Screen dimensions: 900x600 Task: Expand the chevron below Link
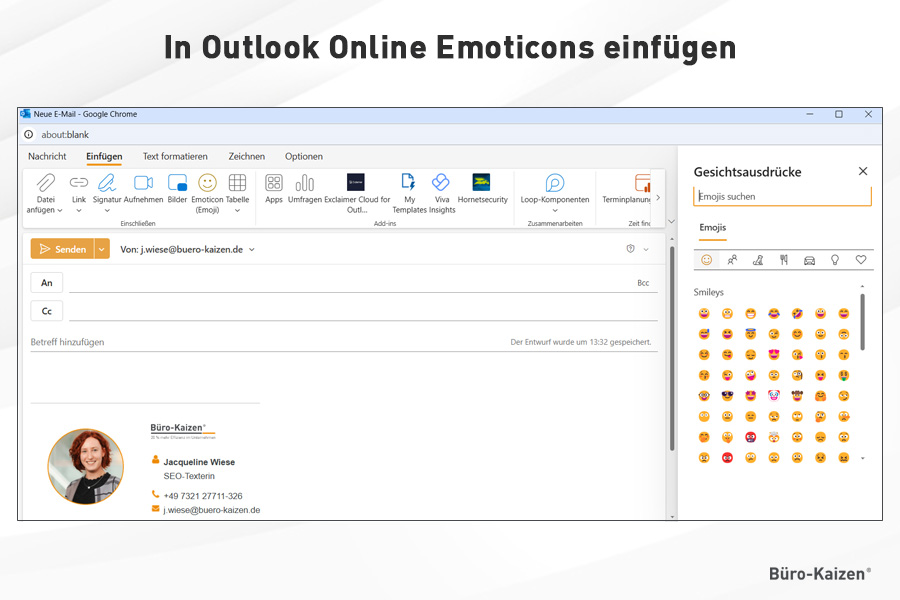[x=79, y=211]
